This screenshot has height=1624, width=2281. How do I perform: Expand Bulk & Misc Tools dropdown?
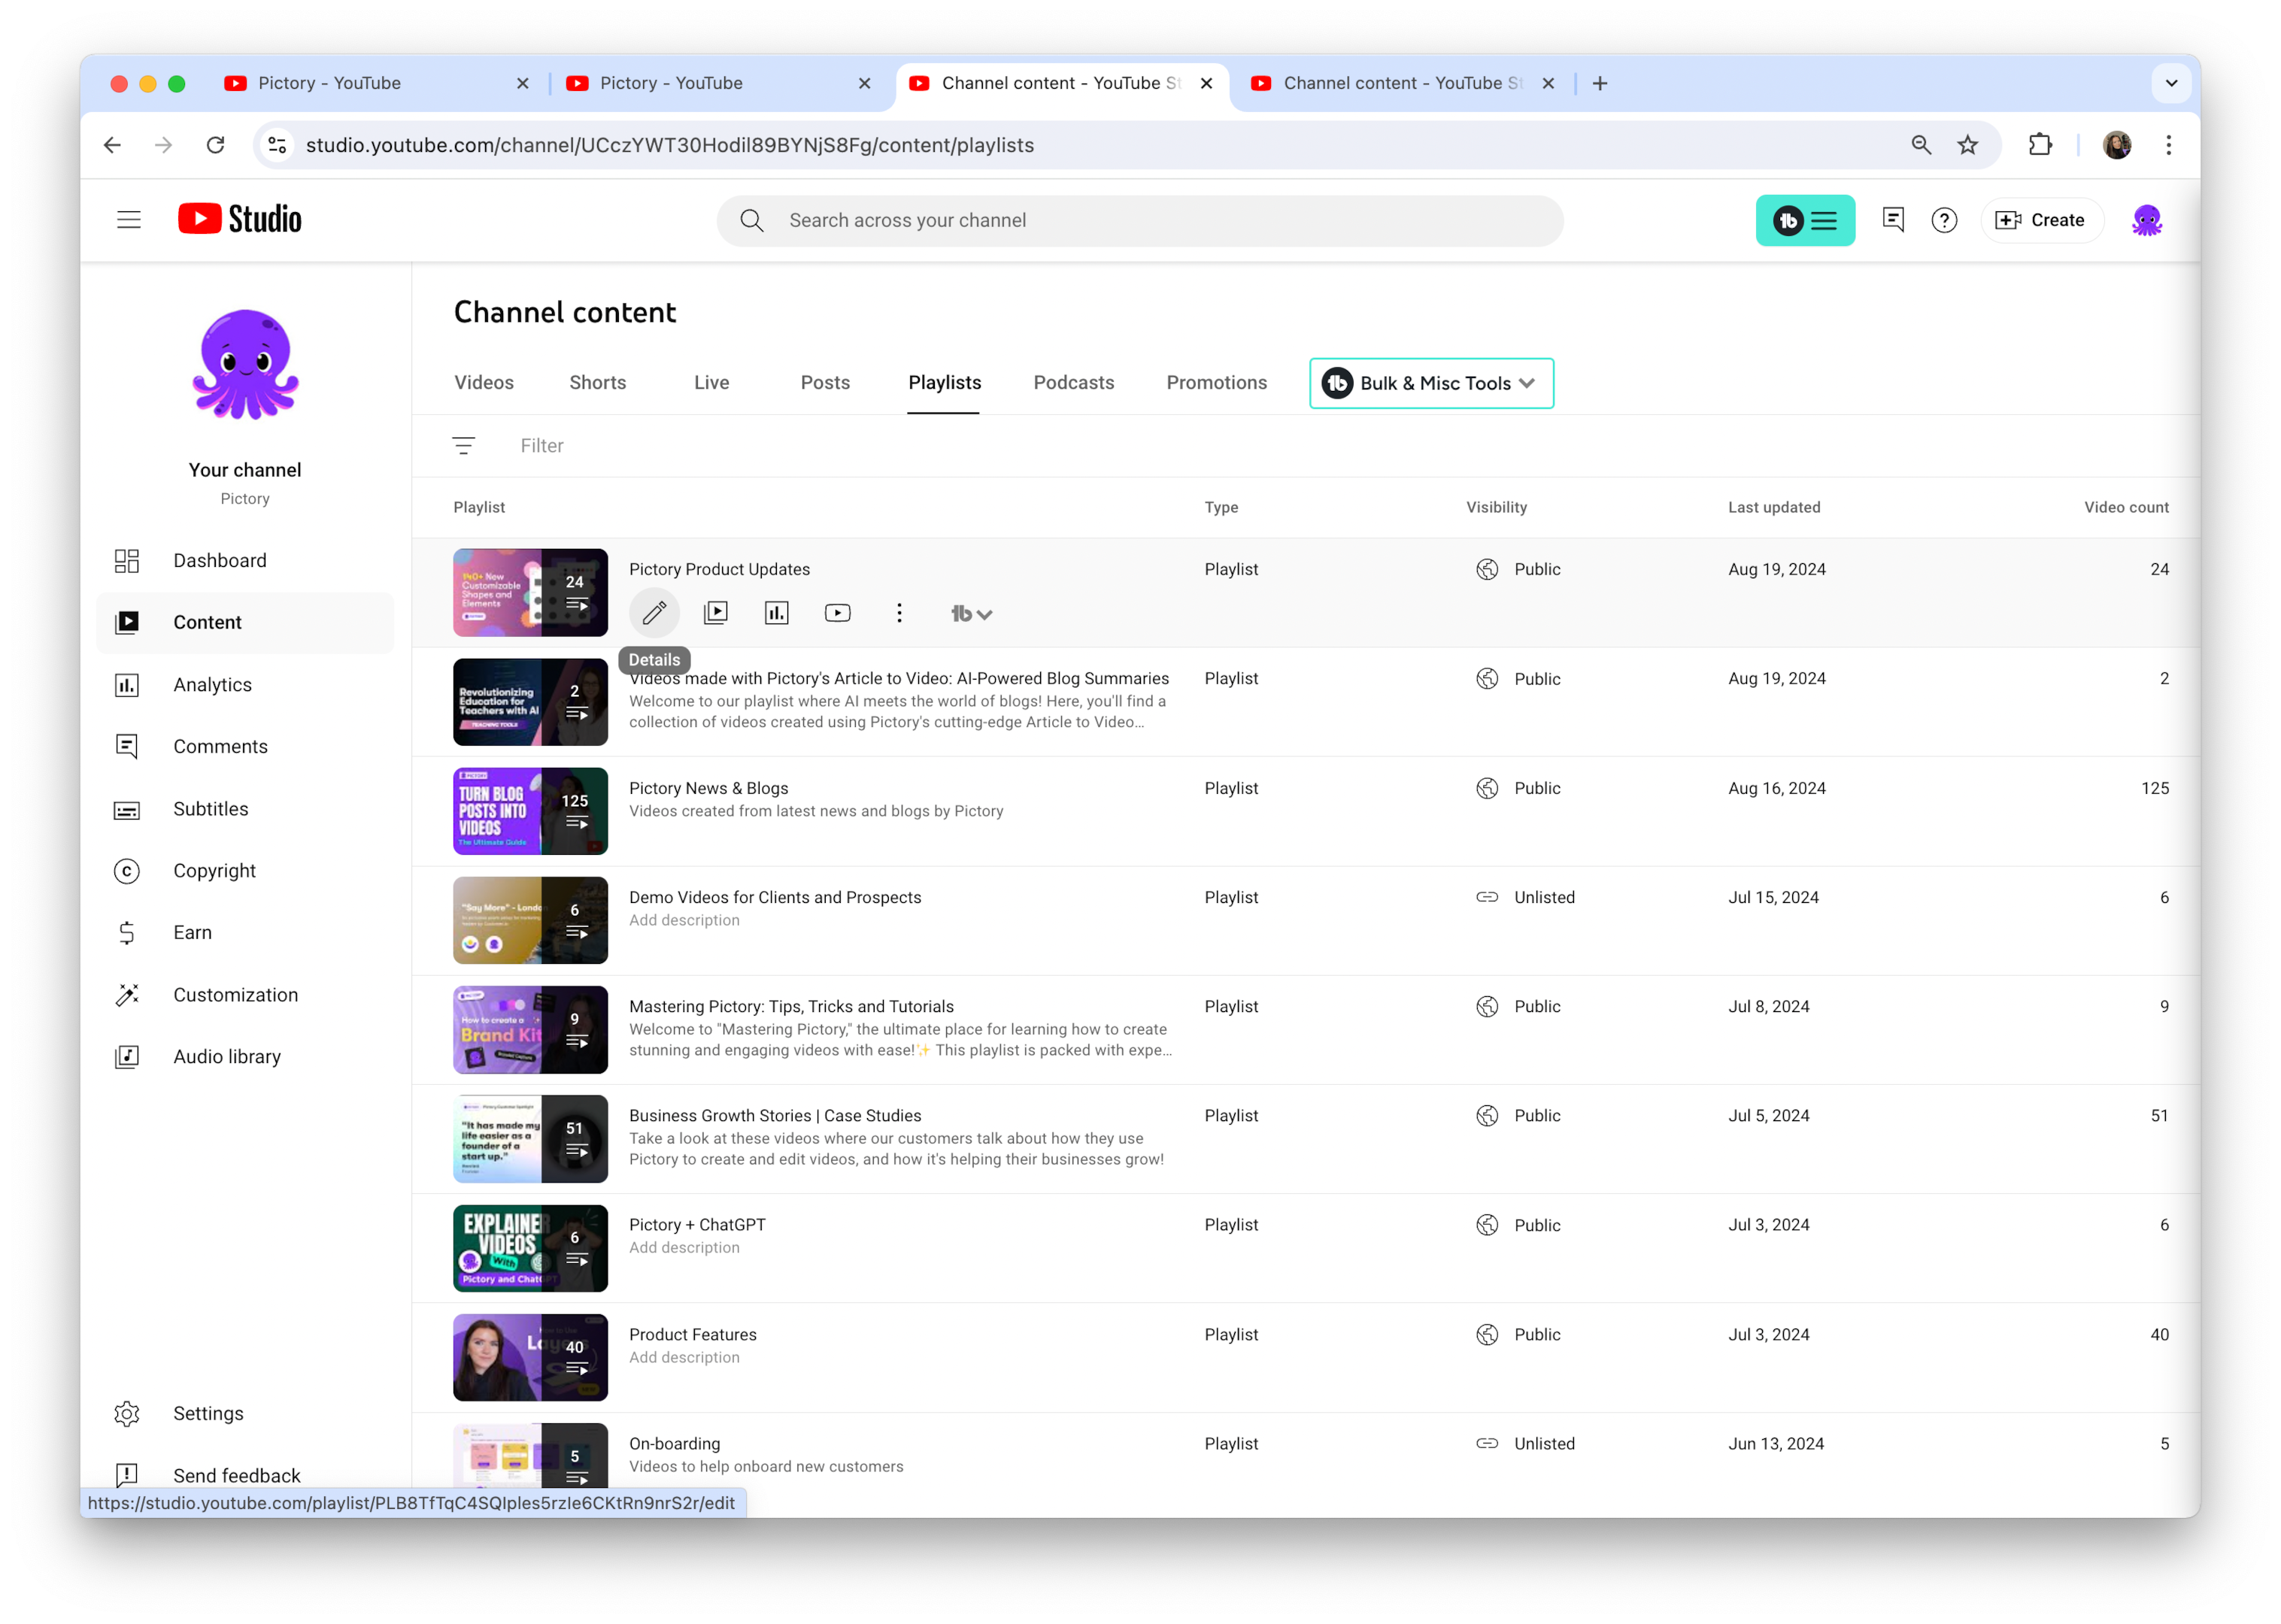(x=1431, y=383)
